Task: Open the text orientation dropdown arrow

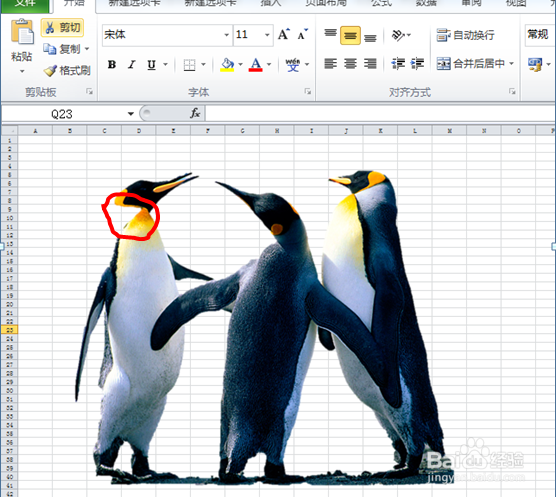Action: (409, 35)
